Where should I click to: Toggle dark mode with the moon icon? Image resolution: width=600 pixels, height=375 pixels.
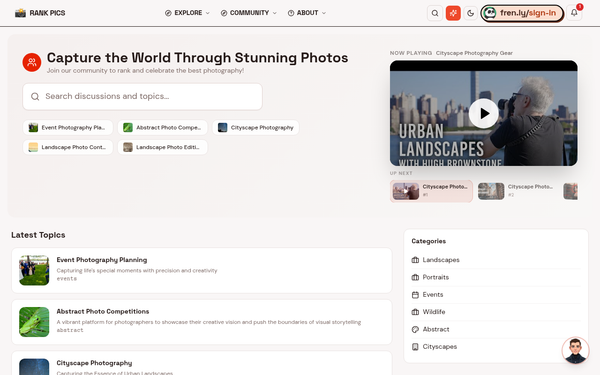coord(471,13)
